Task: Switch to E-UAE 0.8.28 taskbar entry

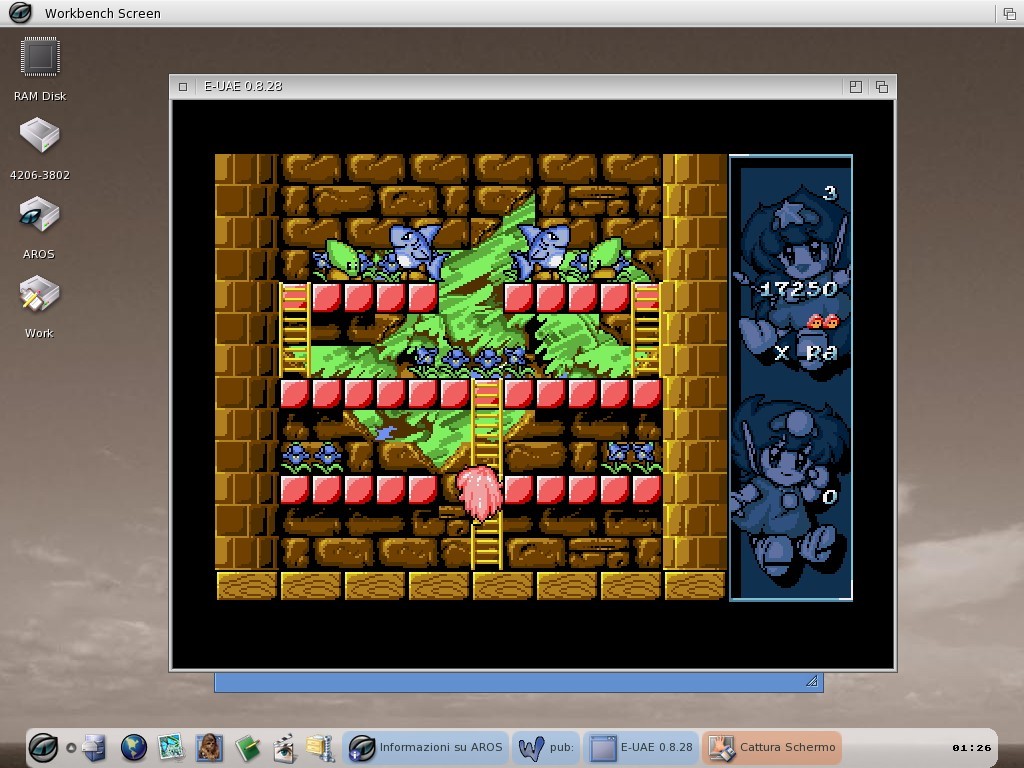Action: pyautogui.click(x=641, y=747)
